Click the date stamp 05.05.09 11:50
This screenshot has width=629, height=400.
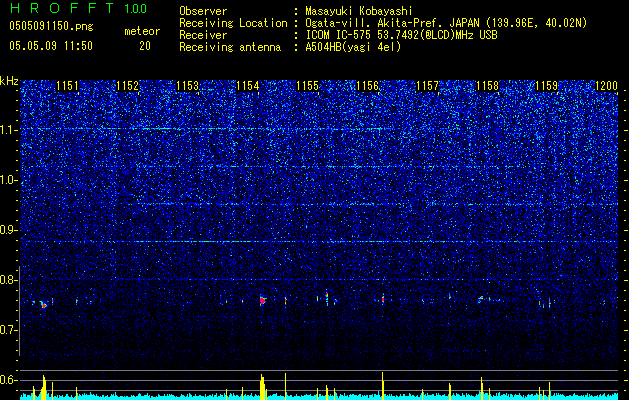pyautogui.click(x=51, y=46)
